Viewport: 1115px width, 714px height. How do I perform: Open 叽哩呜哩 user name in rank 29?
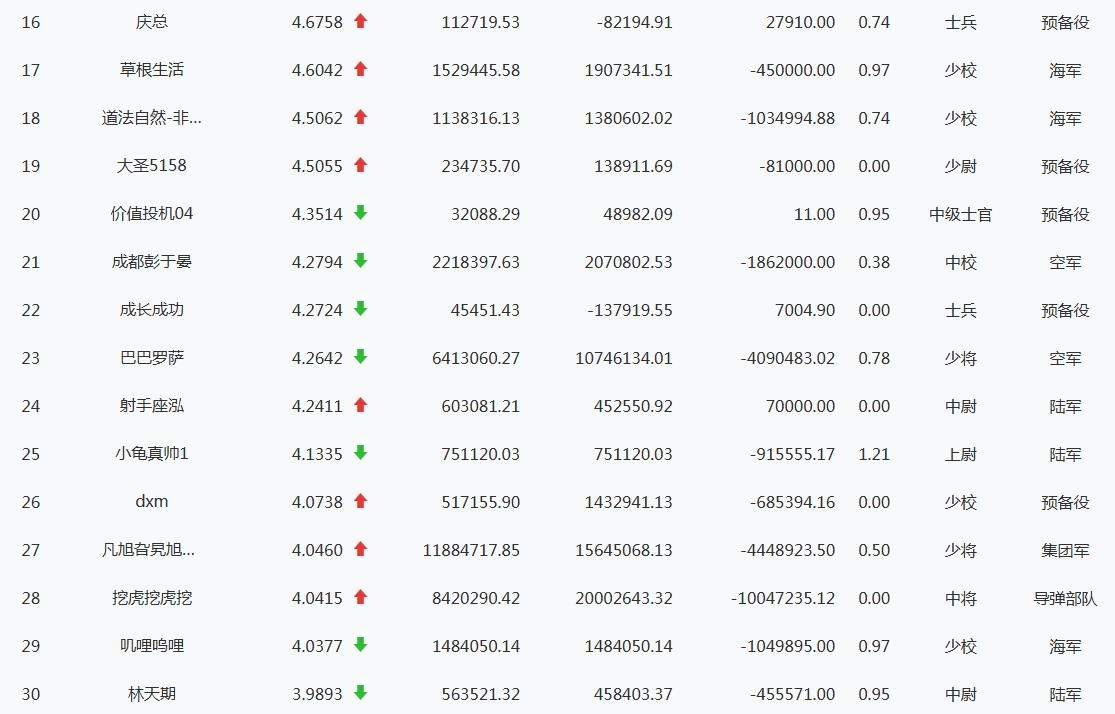(x=151, y=646)
